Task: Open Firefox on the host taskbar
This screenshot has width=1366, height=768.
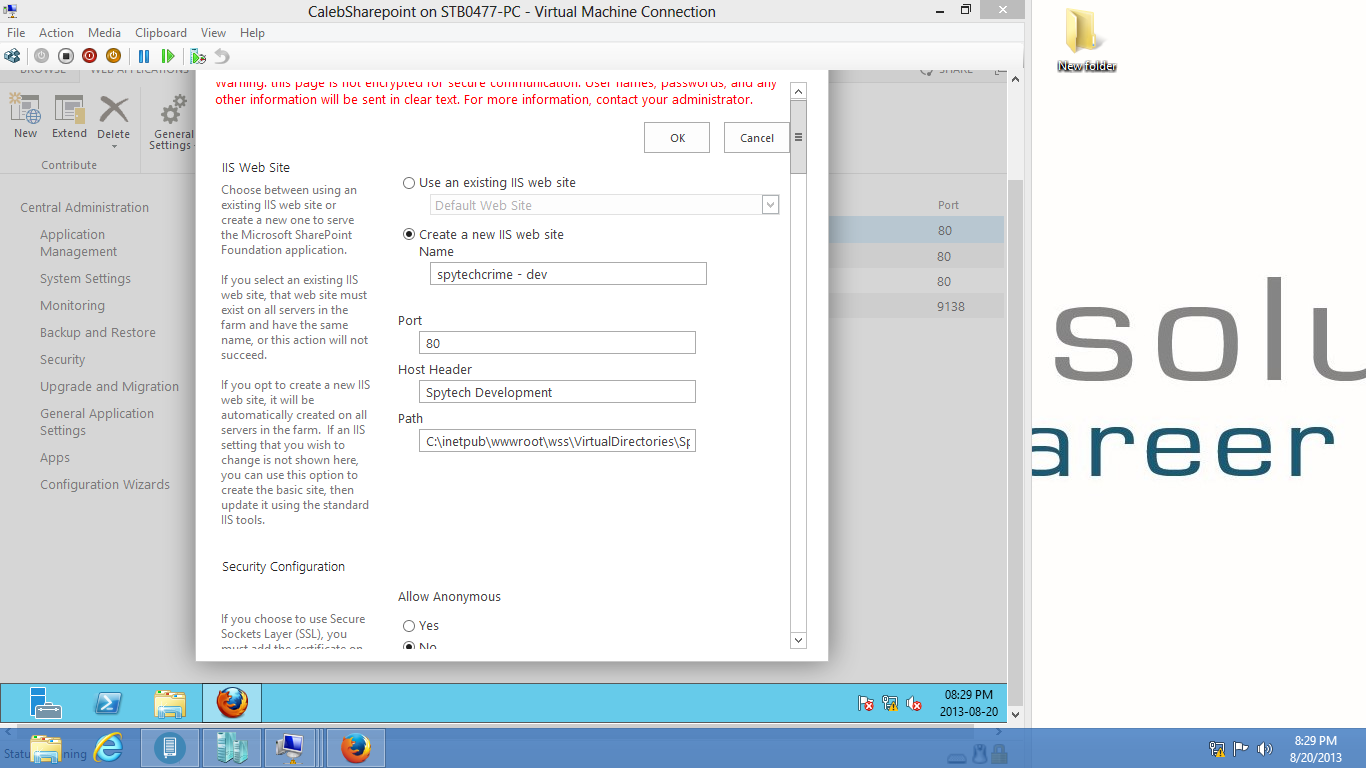Action: (x=355, y=748)
